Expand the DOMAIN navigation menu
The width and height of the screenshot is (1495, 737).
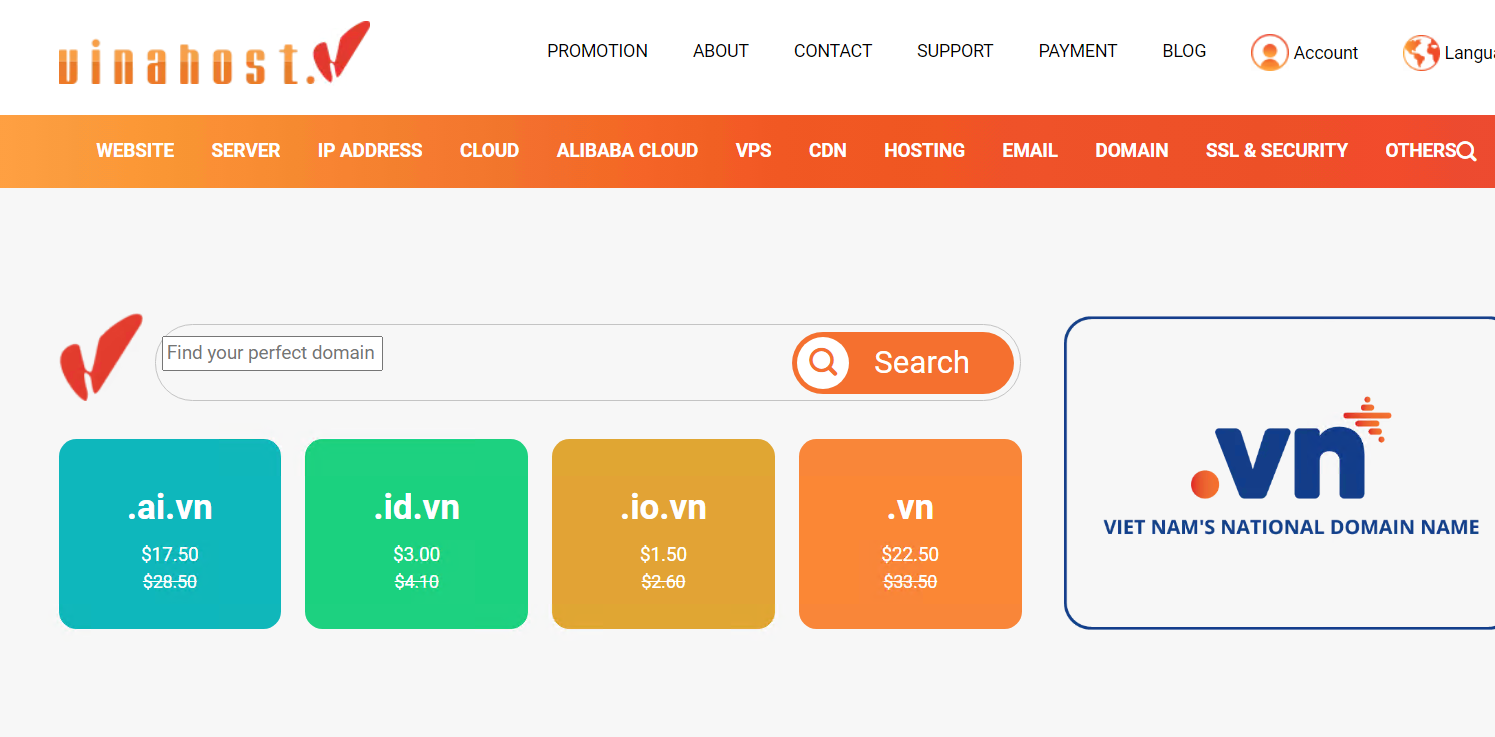tap(1131, 151)
